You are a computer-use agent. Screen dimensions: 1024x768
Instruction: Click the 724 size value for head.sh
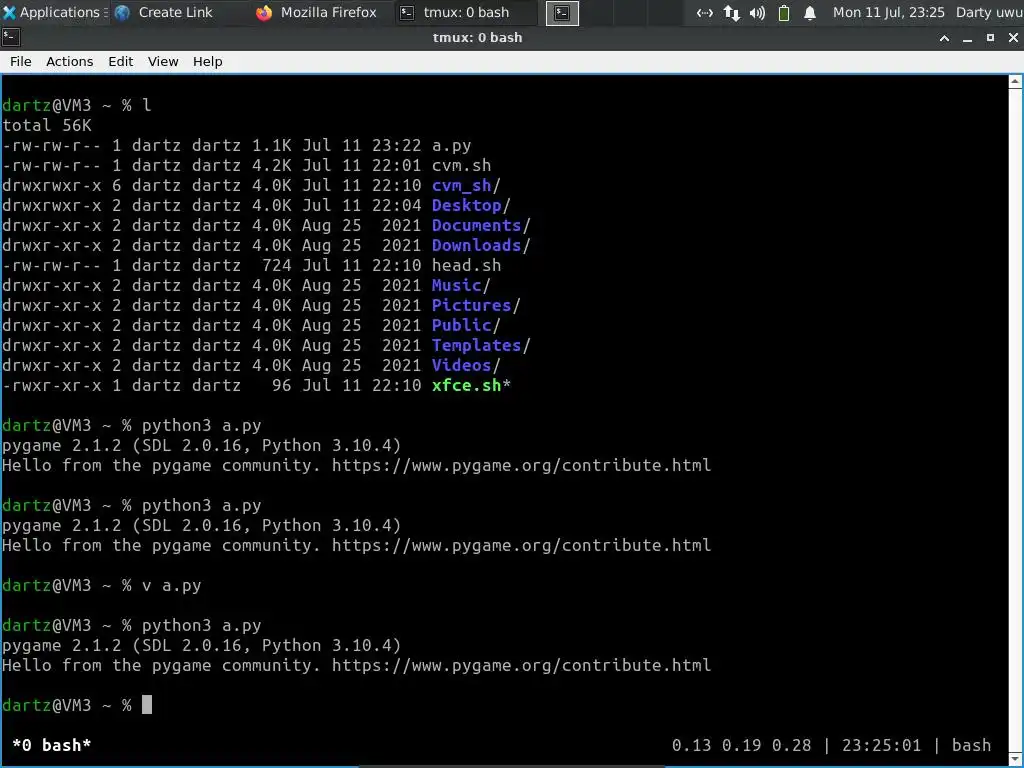276,266
